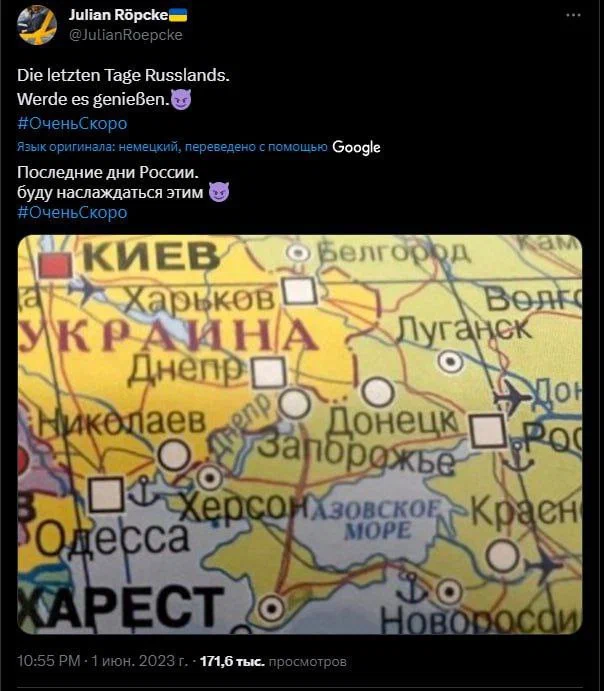Click the anchor symbol near Одесса

coord(144,492)
